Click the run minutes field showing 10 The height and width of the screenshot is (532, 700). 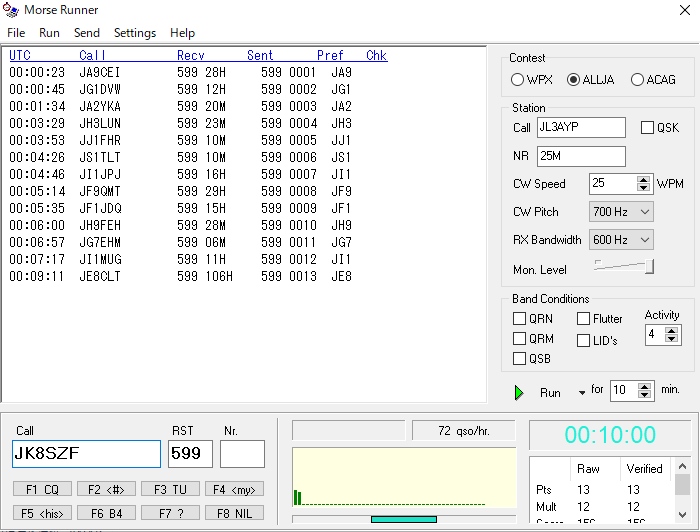tap(624, 391)
